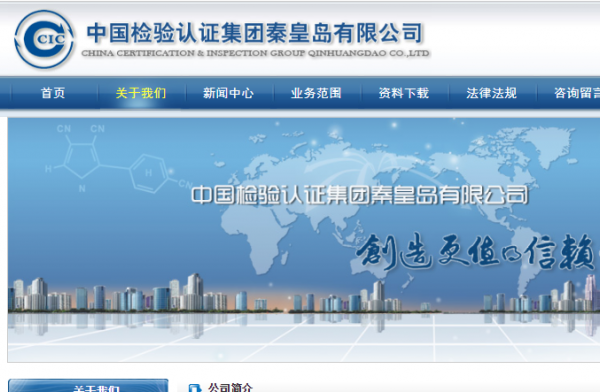This screenshot has height=392, width=600.
Task: Go to 新闻中心 in the navigation bar
Action: click(228, 93)
